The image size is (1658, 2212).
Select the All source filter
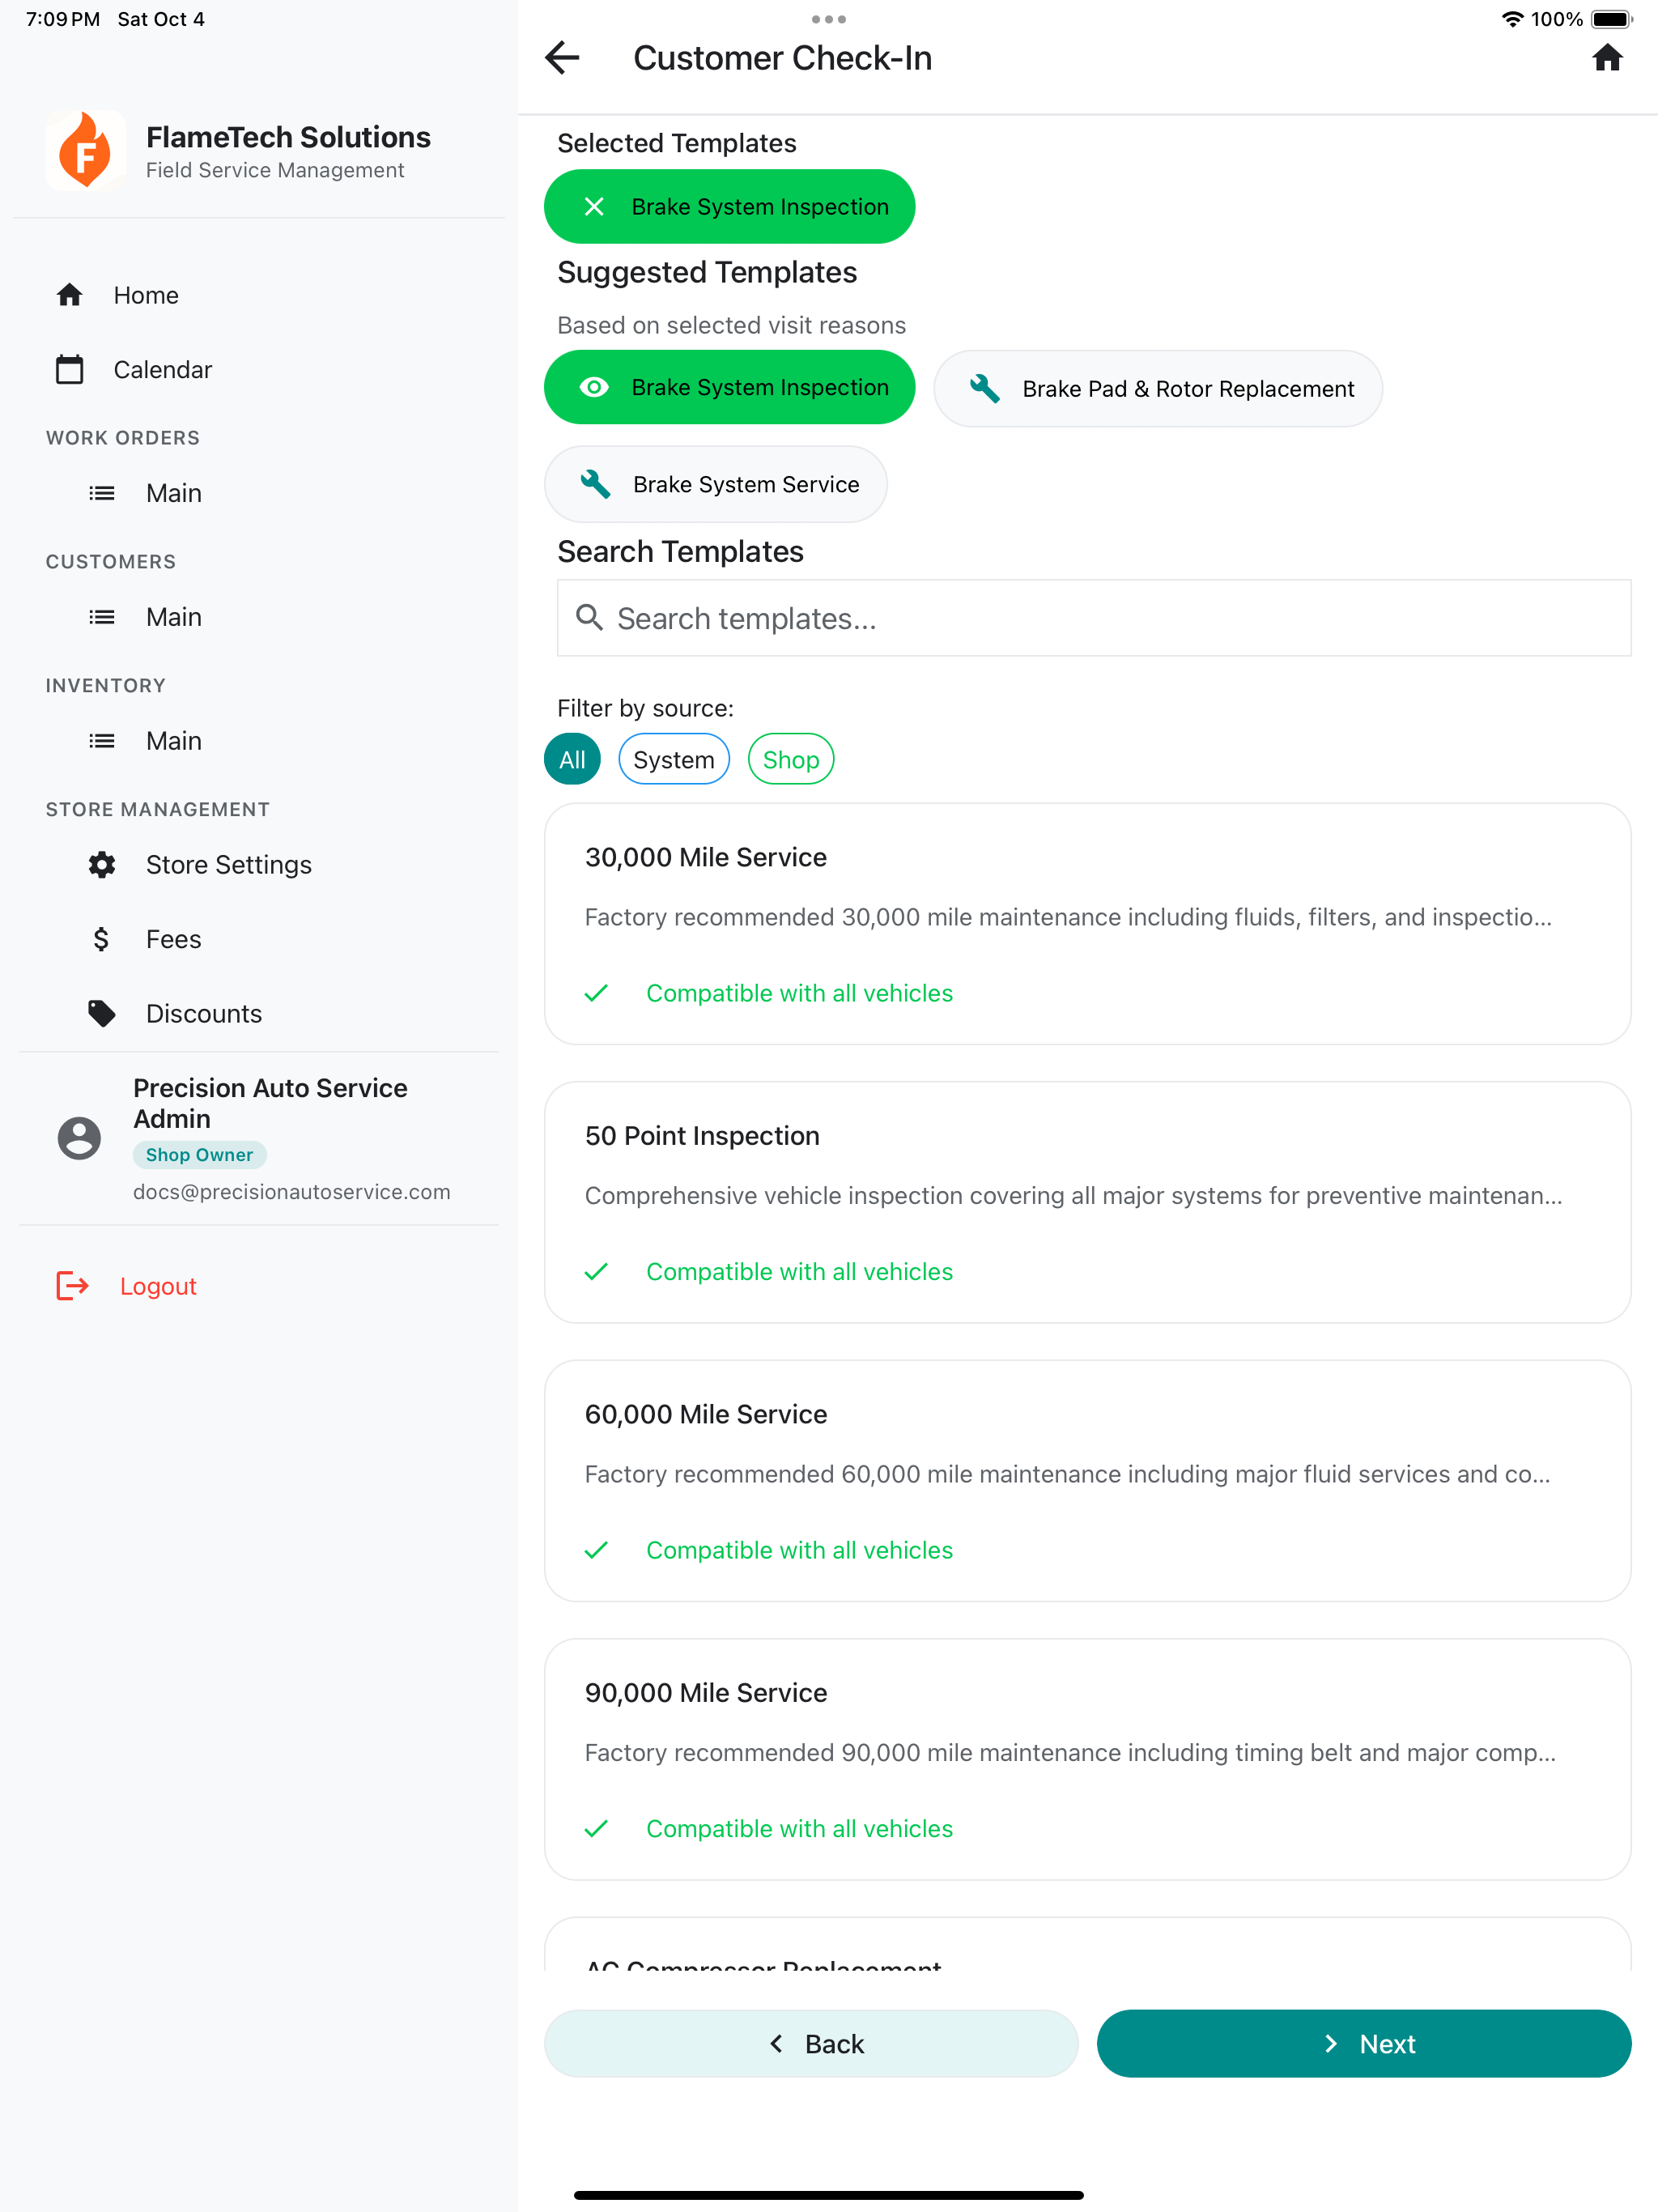tap(572, 760)
